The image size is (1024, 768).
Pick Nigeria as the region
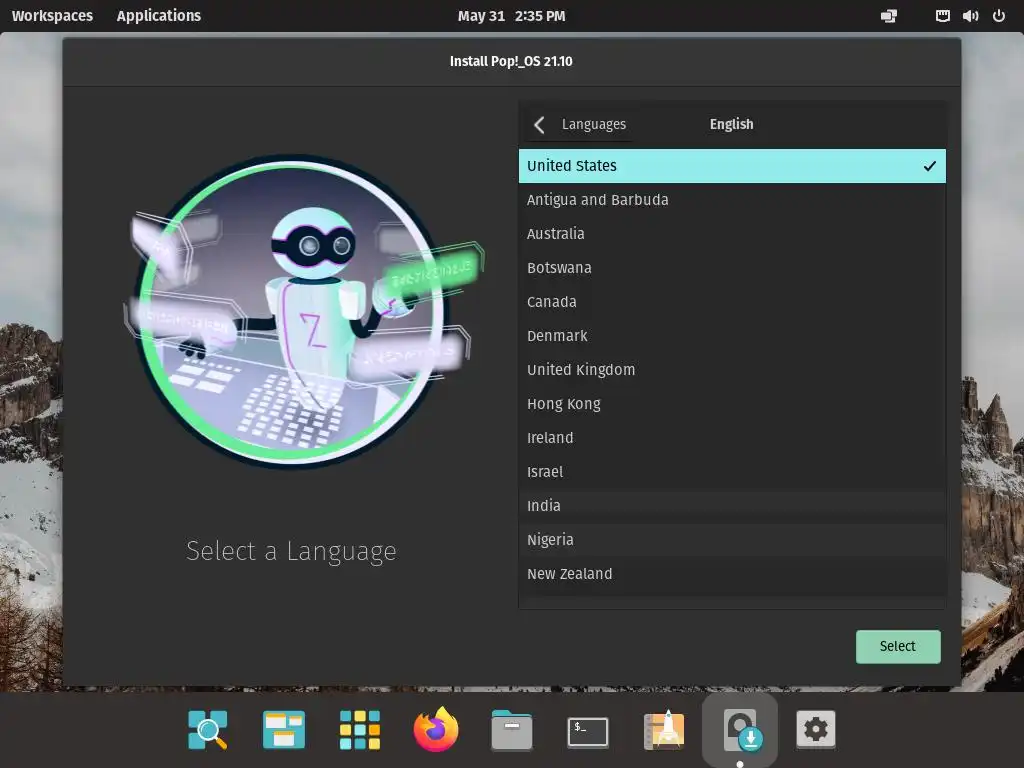click(732, 539)
